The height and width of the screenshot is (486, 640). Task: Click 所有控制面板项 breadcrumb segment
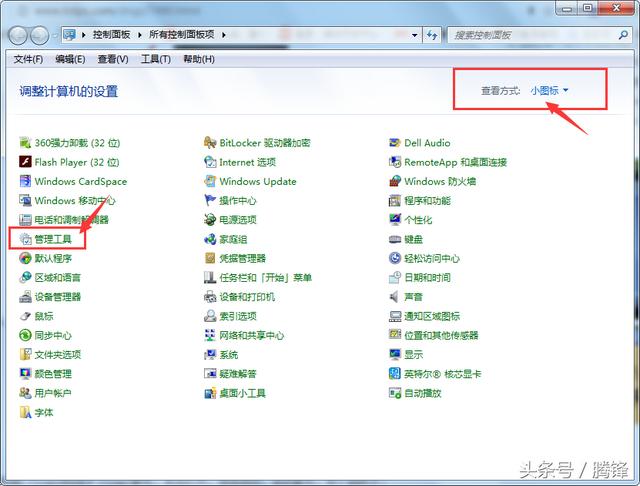(x=182, y=35)
